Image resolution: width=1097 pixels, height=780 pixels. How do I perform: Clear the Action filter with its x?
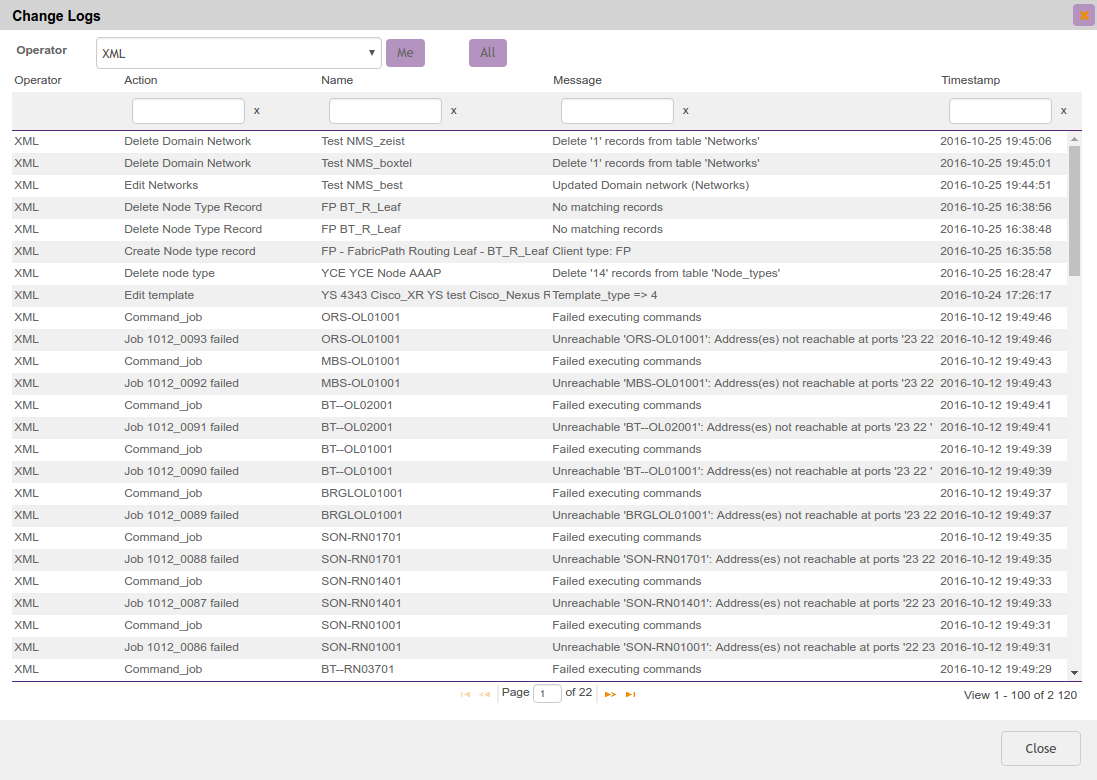click(x=257, y=111)
